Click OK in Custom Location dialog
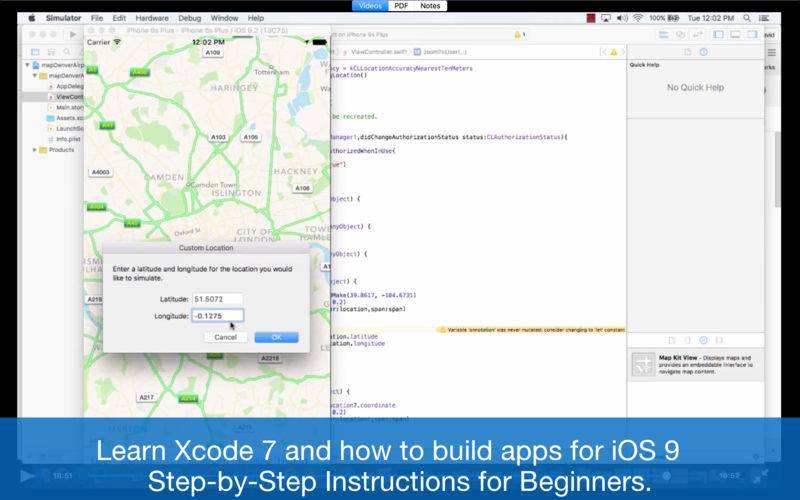800x500 pixels. 277,337
